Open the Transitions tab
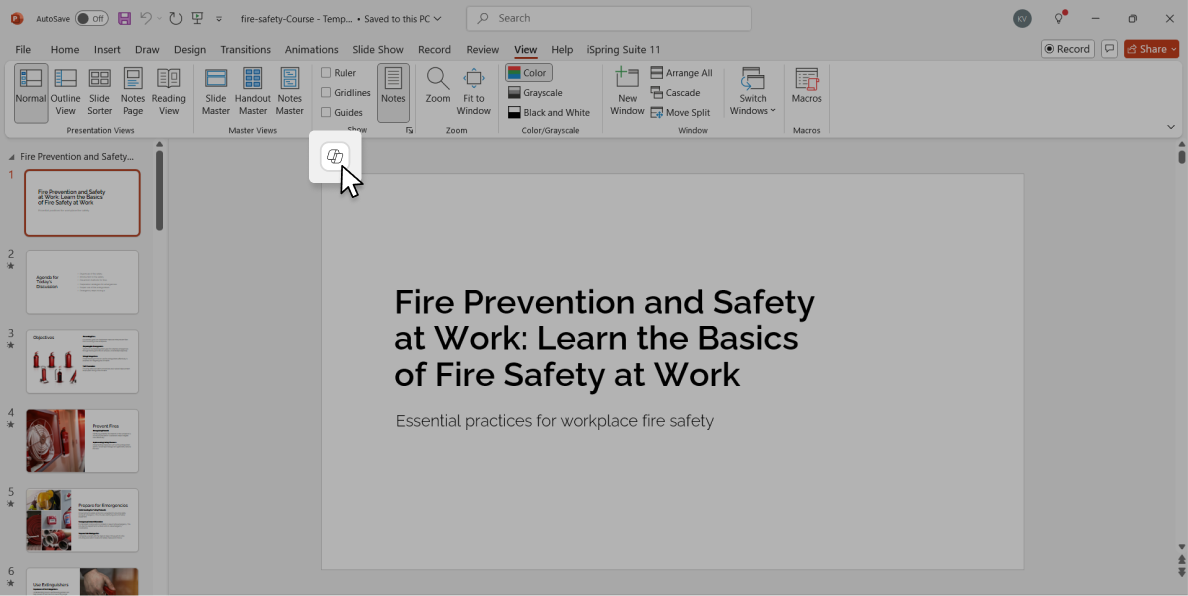The height and width of the screenshot is (596, 1188). tap(245, 49)
